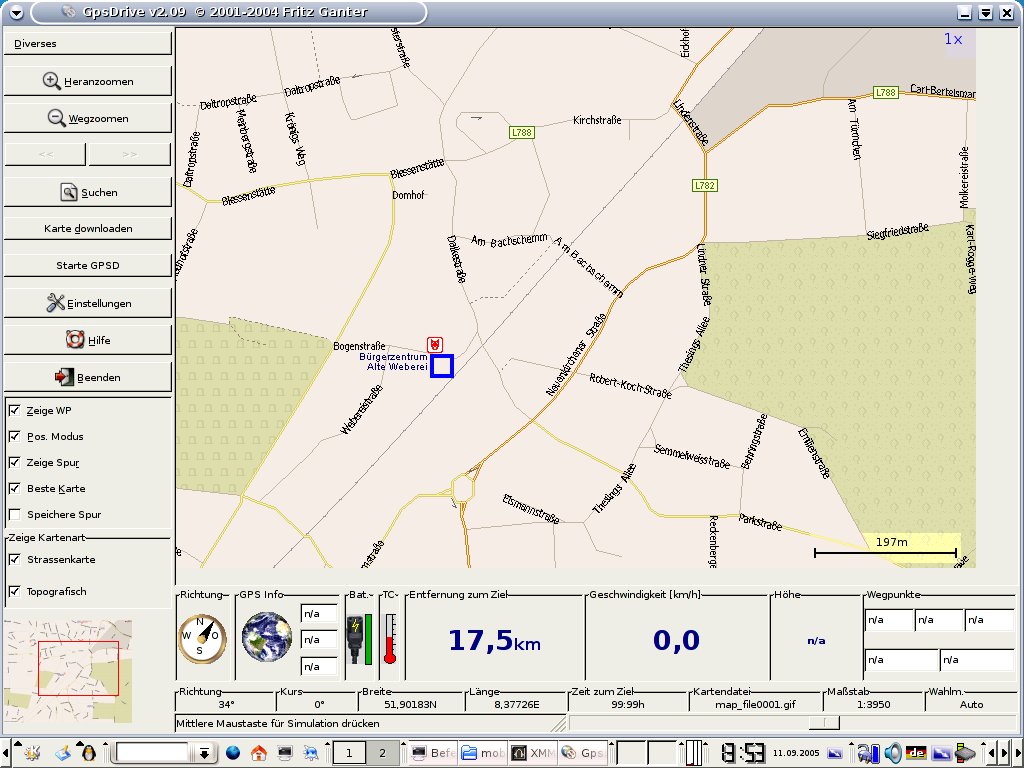This screenshot has width=1024, height=768.
Task: Click the German keyboard layout flag
Action: coord(916,753)
